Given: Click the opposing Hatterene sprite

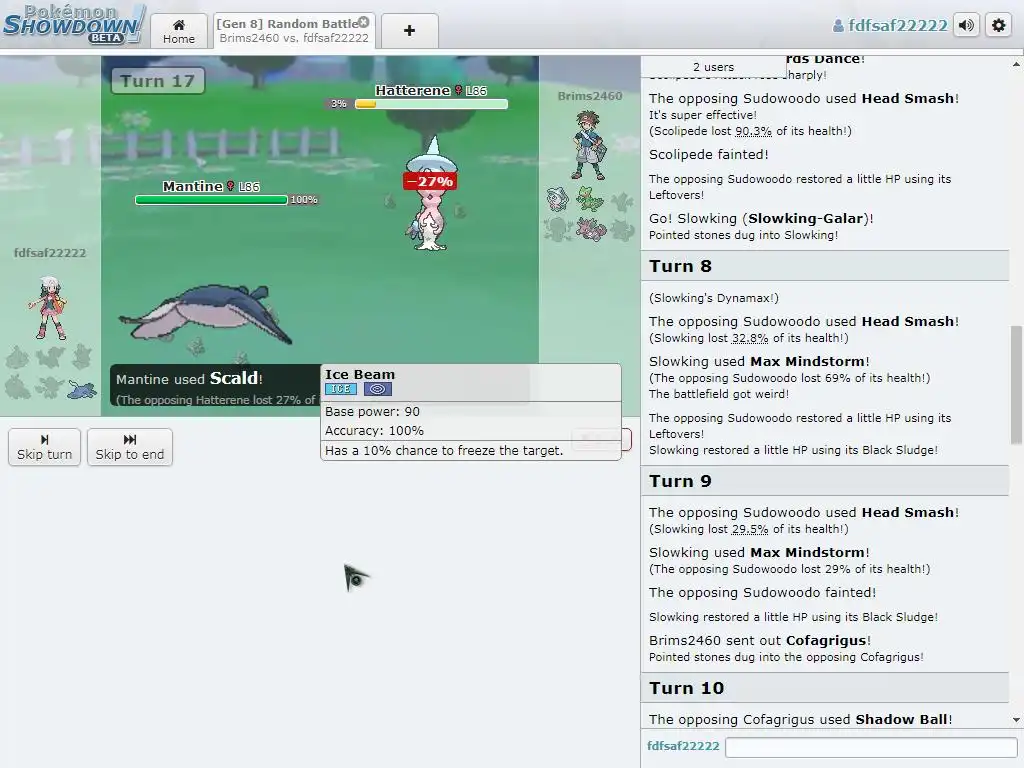Looking at the screenshot, I should click(x=431, y=193).
